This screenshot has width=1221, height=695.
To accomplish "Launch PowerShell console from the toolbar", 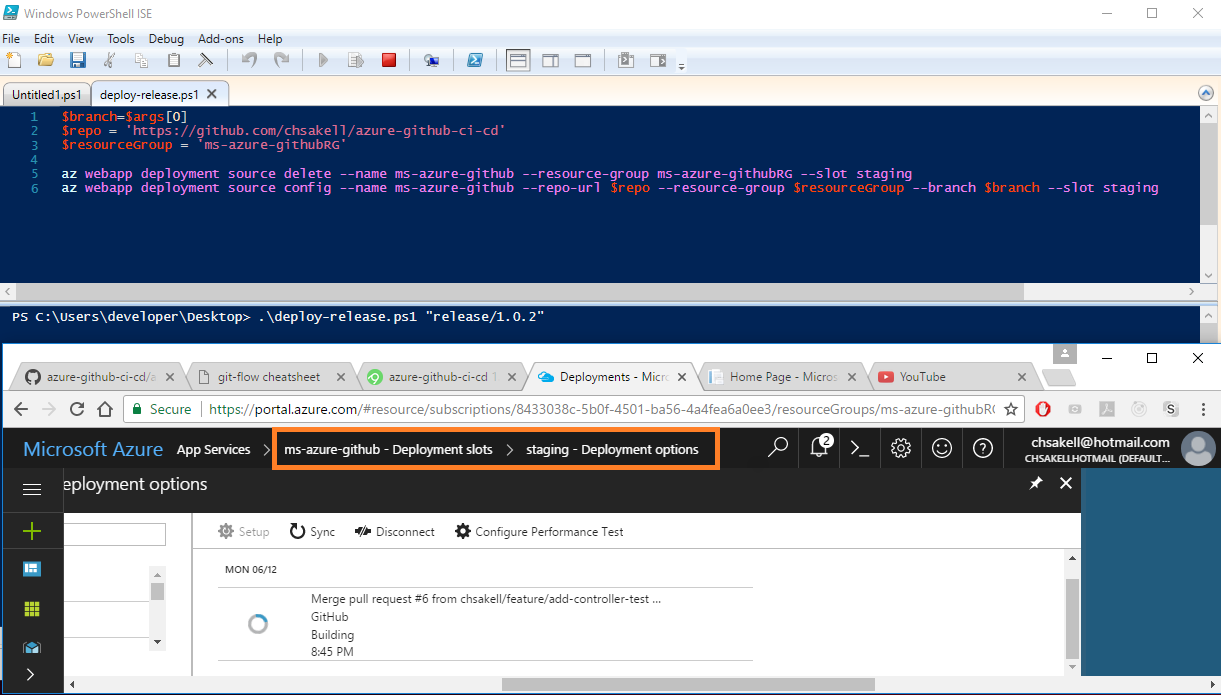I will 475,61.
